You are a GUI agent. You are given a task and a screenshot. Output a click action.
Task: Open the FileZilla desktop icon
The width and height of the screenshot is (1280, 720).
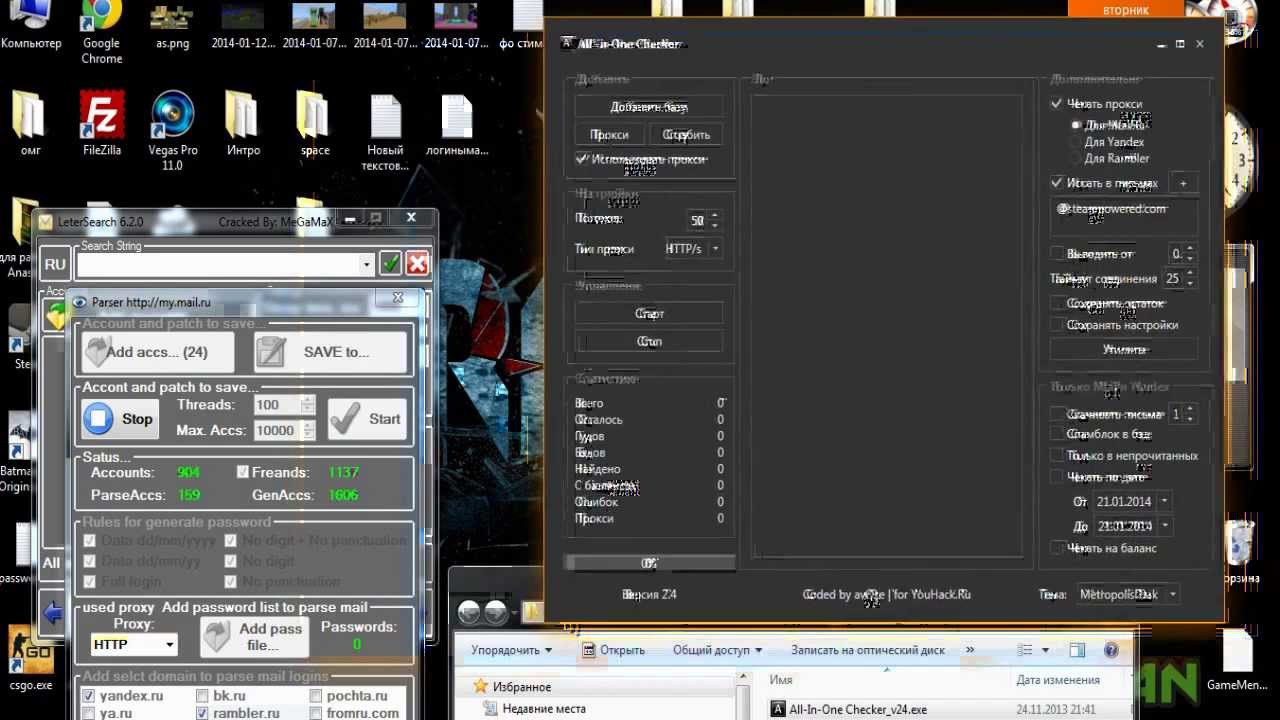[102, 124]
